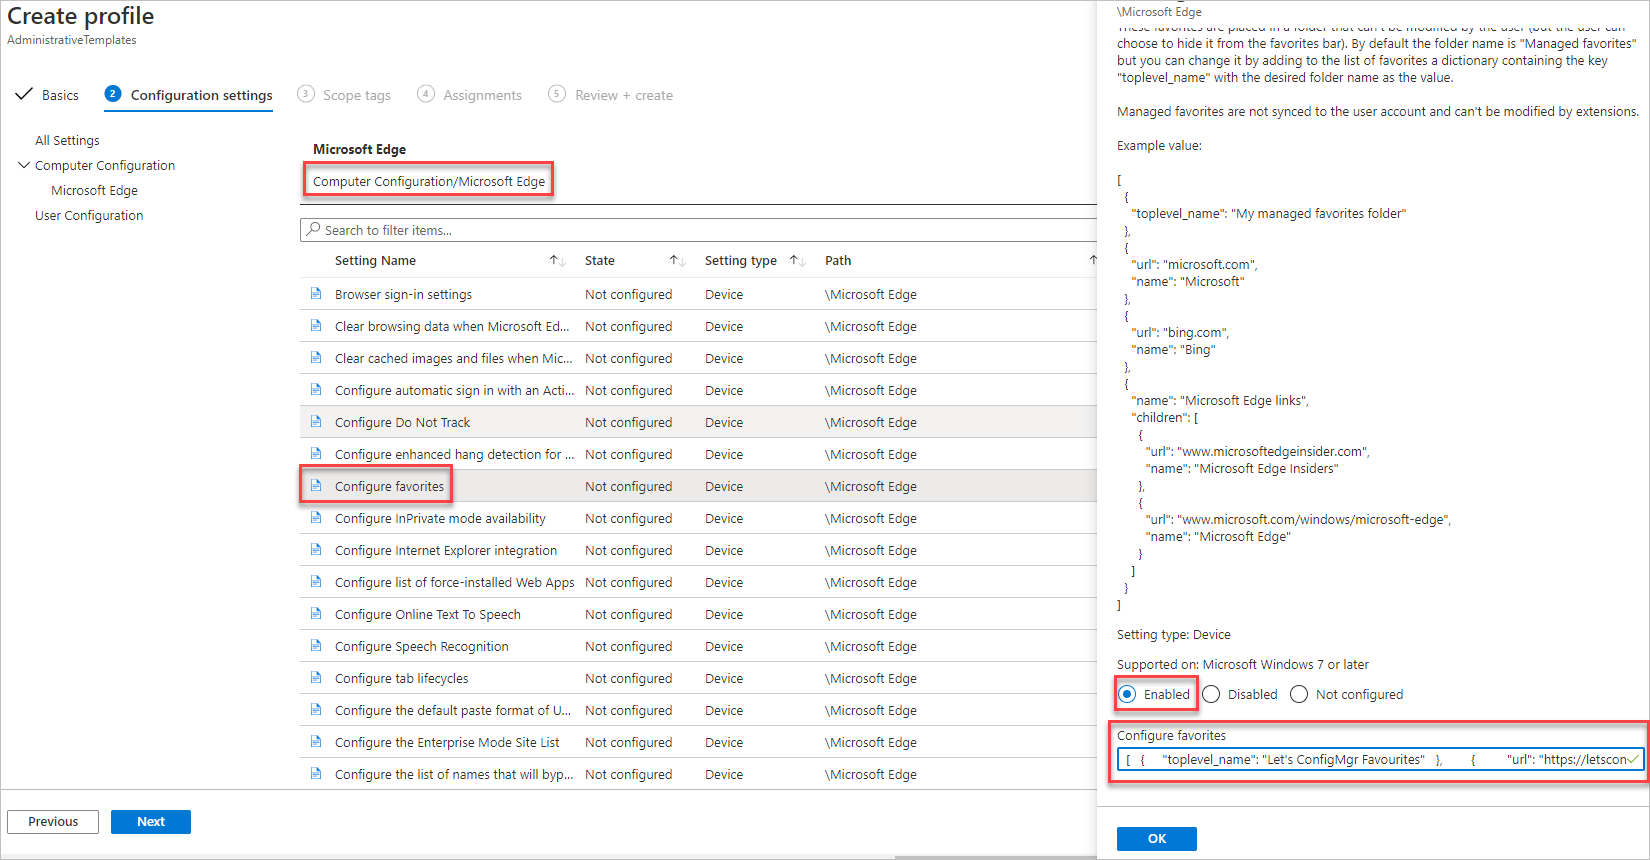Viewport: 1650px width, 860px height.
Task: Sort by Setting type column arrows icon
Action: 797,260
